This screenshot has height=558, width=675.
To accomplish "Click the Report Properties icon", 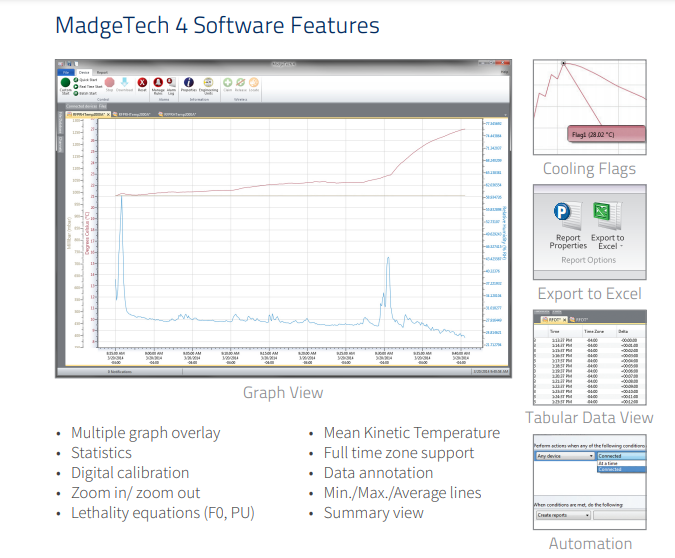I will (567, 215).
